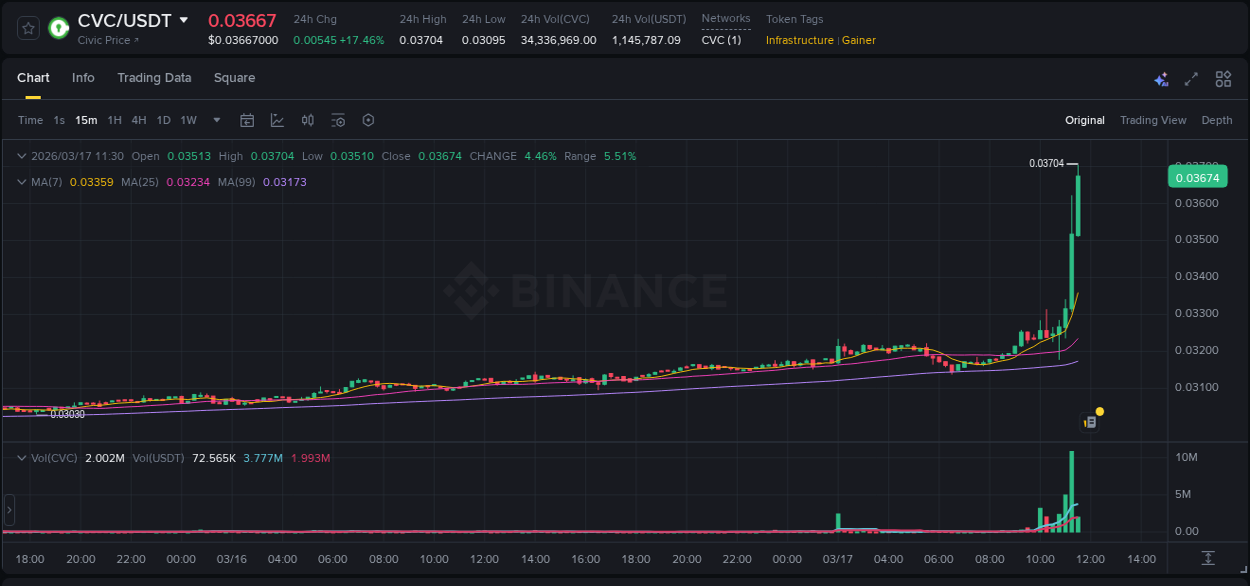This screenshot has height=586, width=1250.
Task: Collapse the OHLC info row via its chevron
Action: pyautogui.click(x=21, y=156)
